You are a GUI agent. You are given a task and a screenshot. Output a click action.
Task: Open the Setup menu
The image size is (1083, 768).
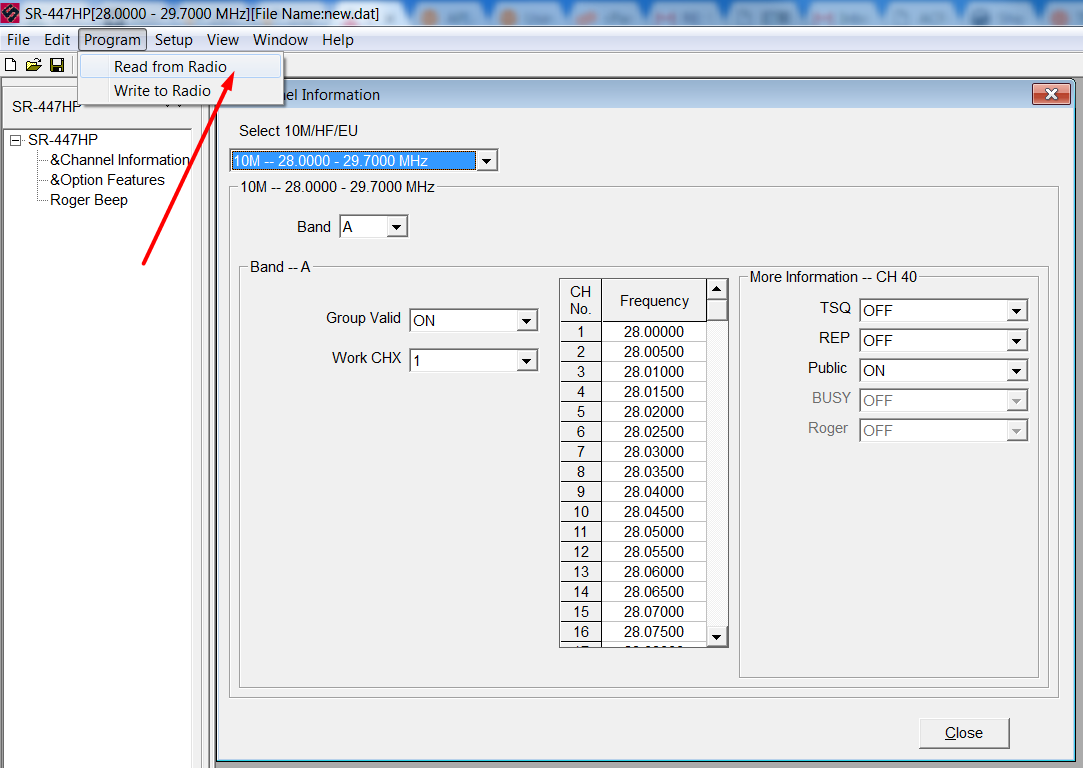click(x=173, y=40)
